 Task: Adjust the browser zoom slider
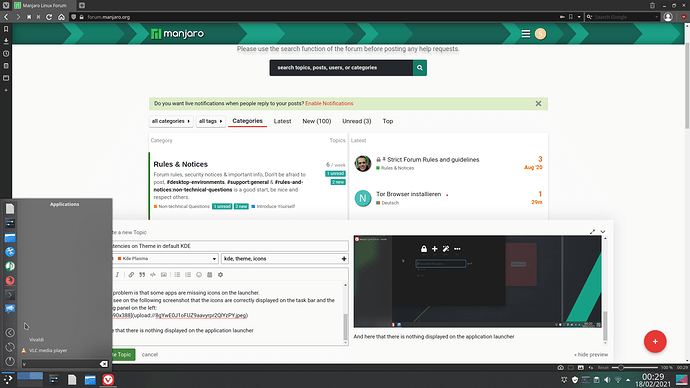coord(634,367)
